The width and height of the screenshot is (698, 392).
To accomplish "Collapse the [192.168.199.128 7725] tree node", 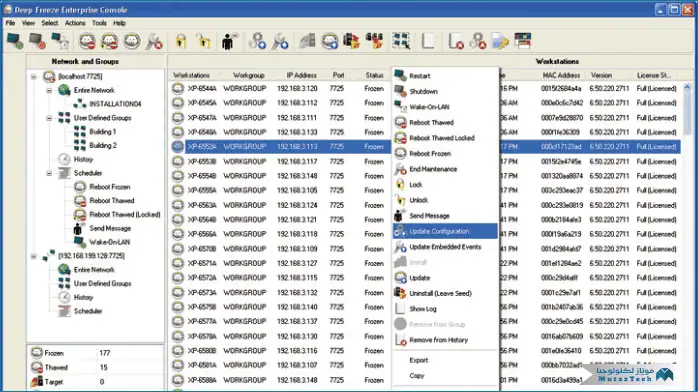I will tap(34, 256).
